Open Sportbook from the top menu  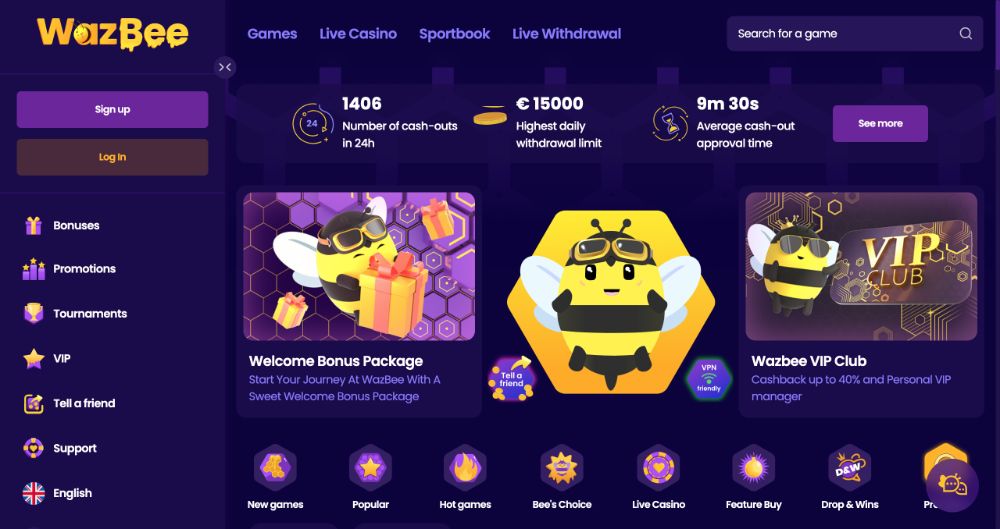tap(454, 34)
